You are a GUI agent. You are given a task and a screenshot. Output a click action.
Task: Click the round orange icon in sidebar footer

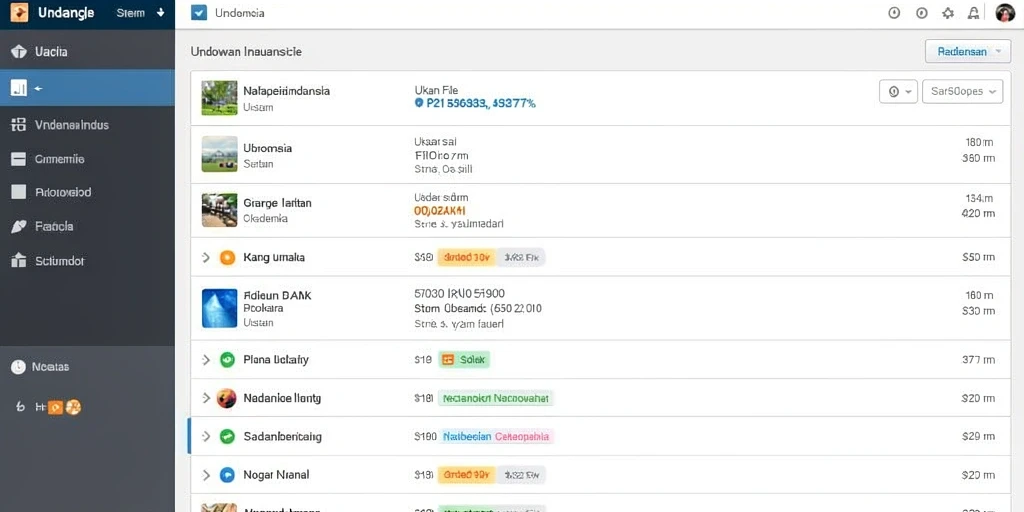tap(73, 408)
